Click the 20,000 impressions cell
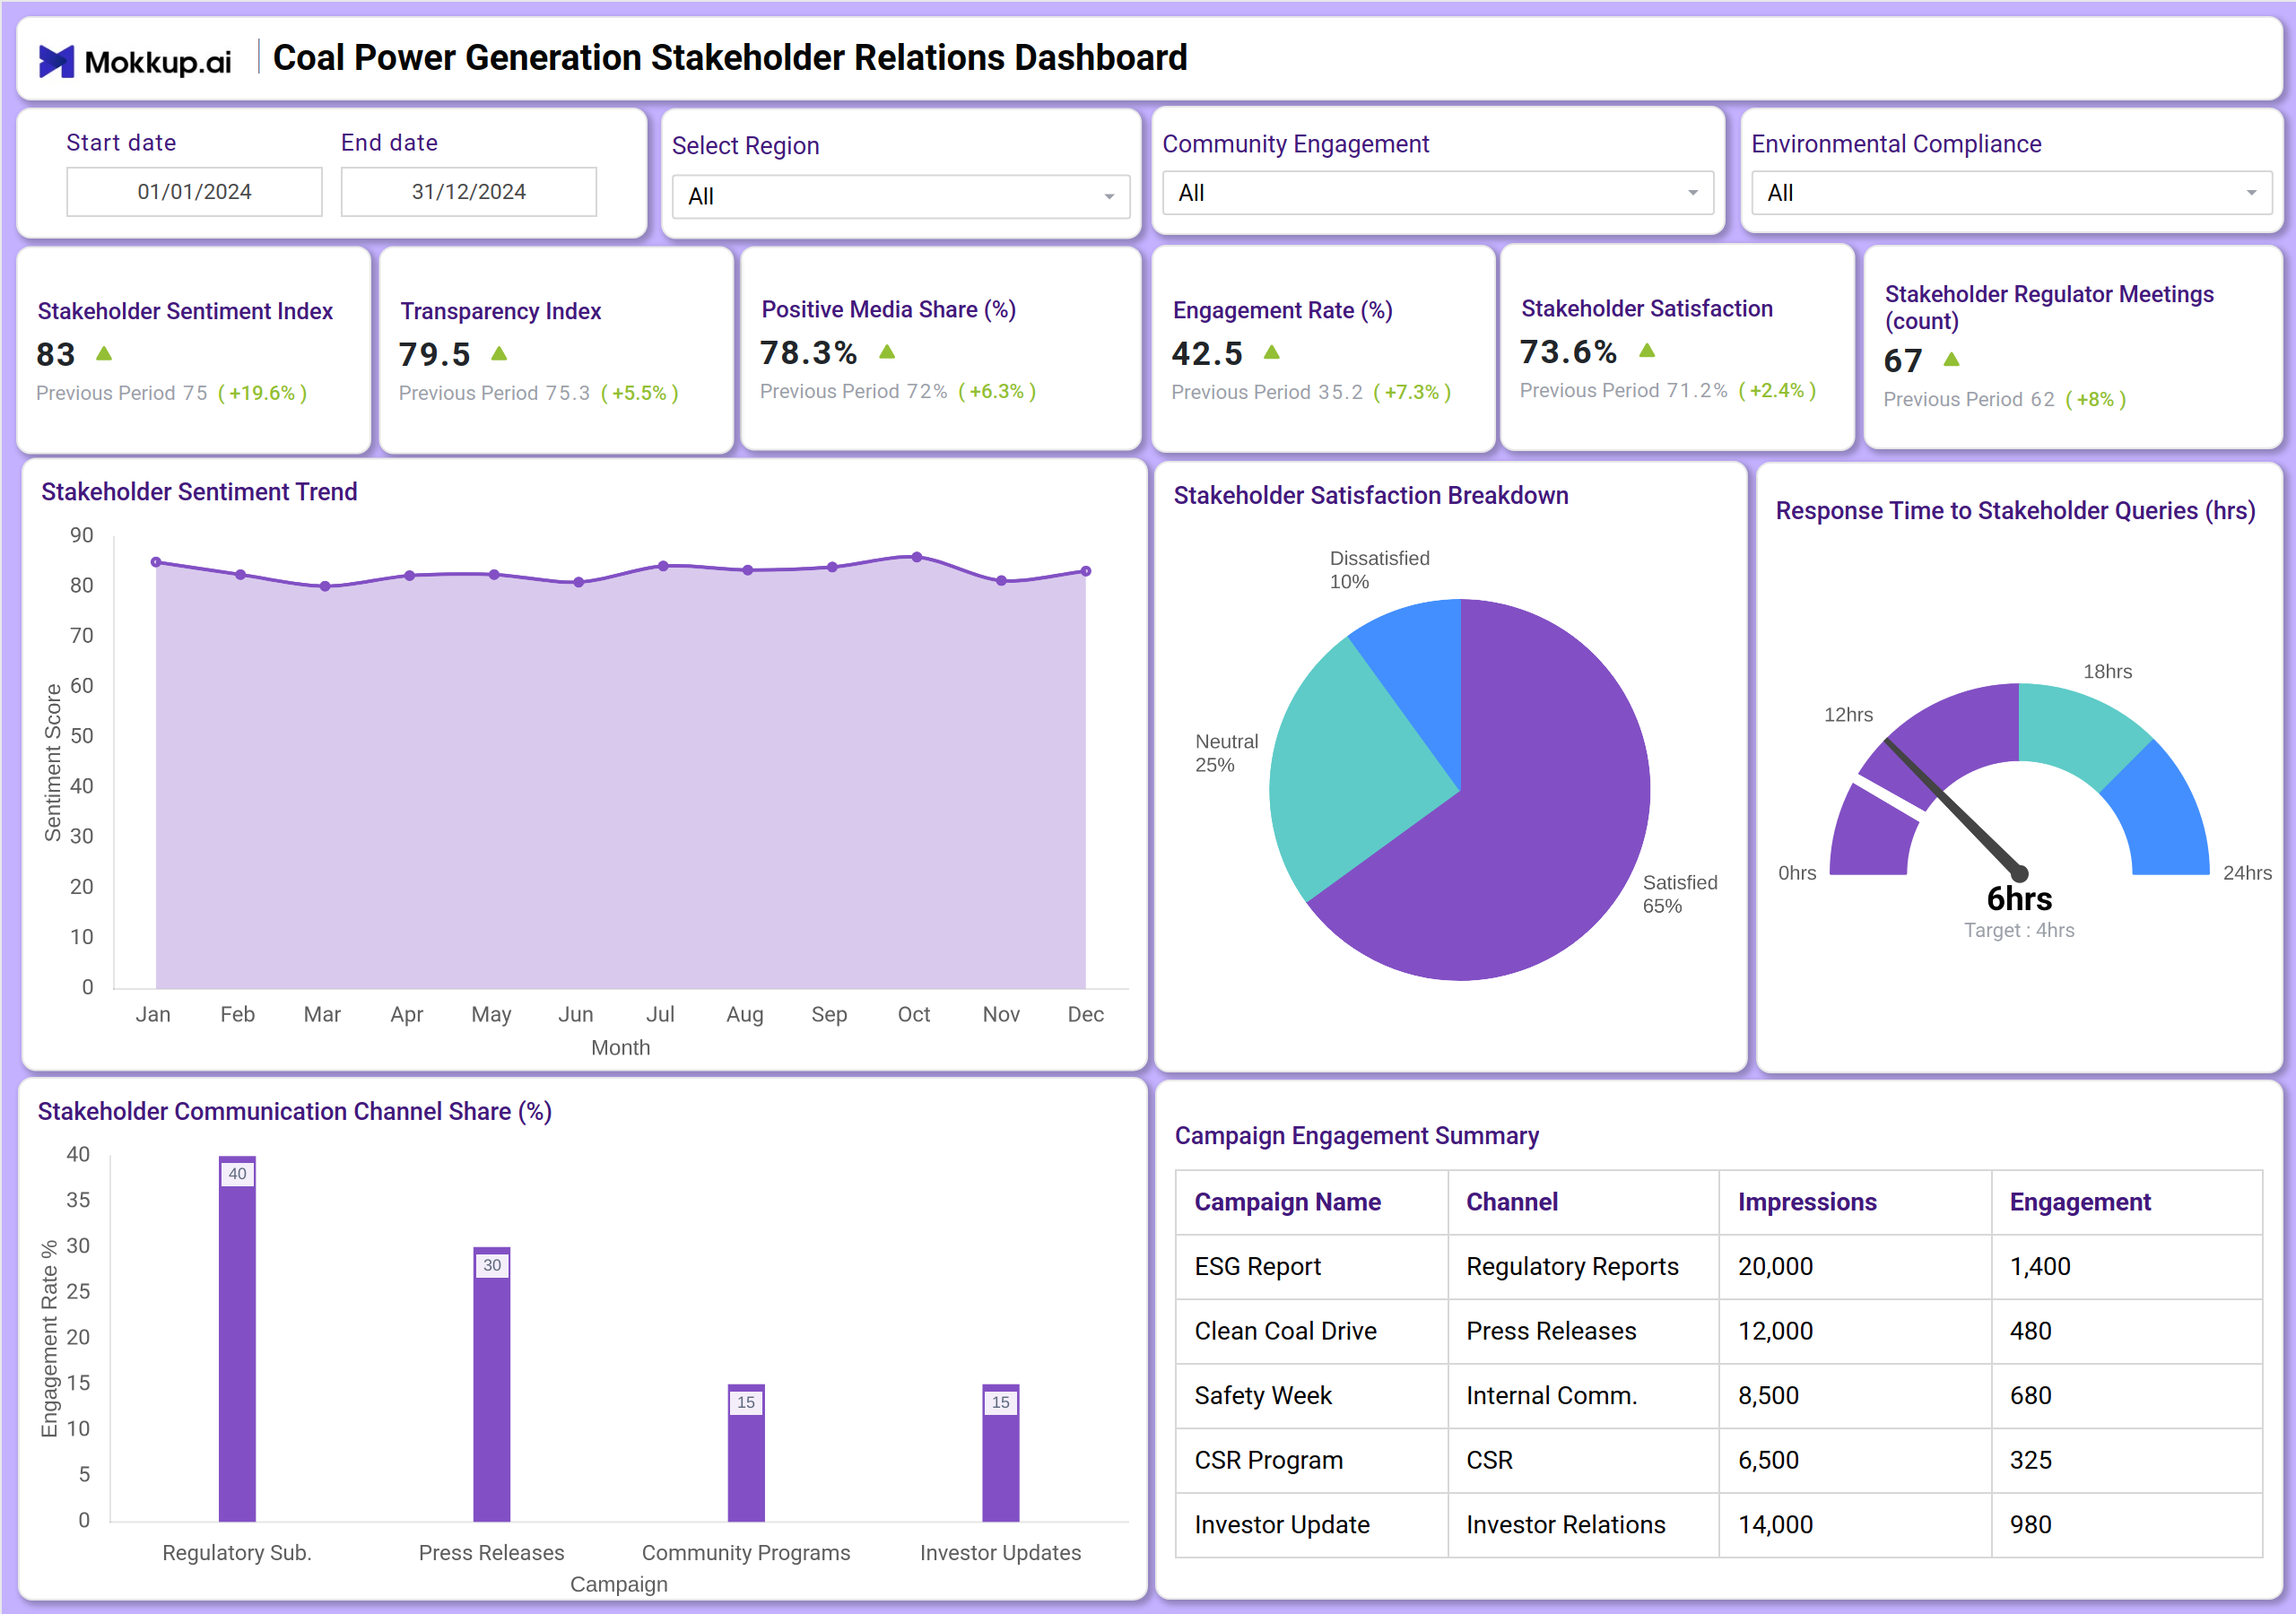The image size is (2296, 1614). pyautogui.click(x=1856, y=1267)
